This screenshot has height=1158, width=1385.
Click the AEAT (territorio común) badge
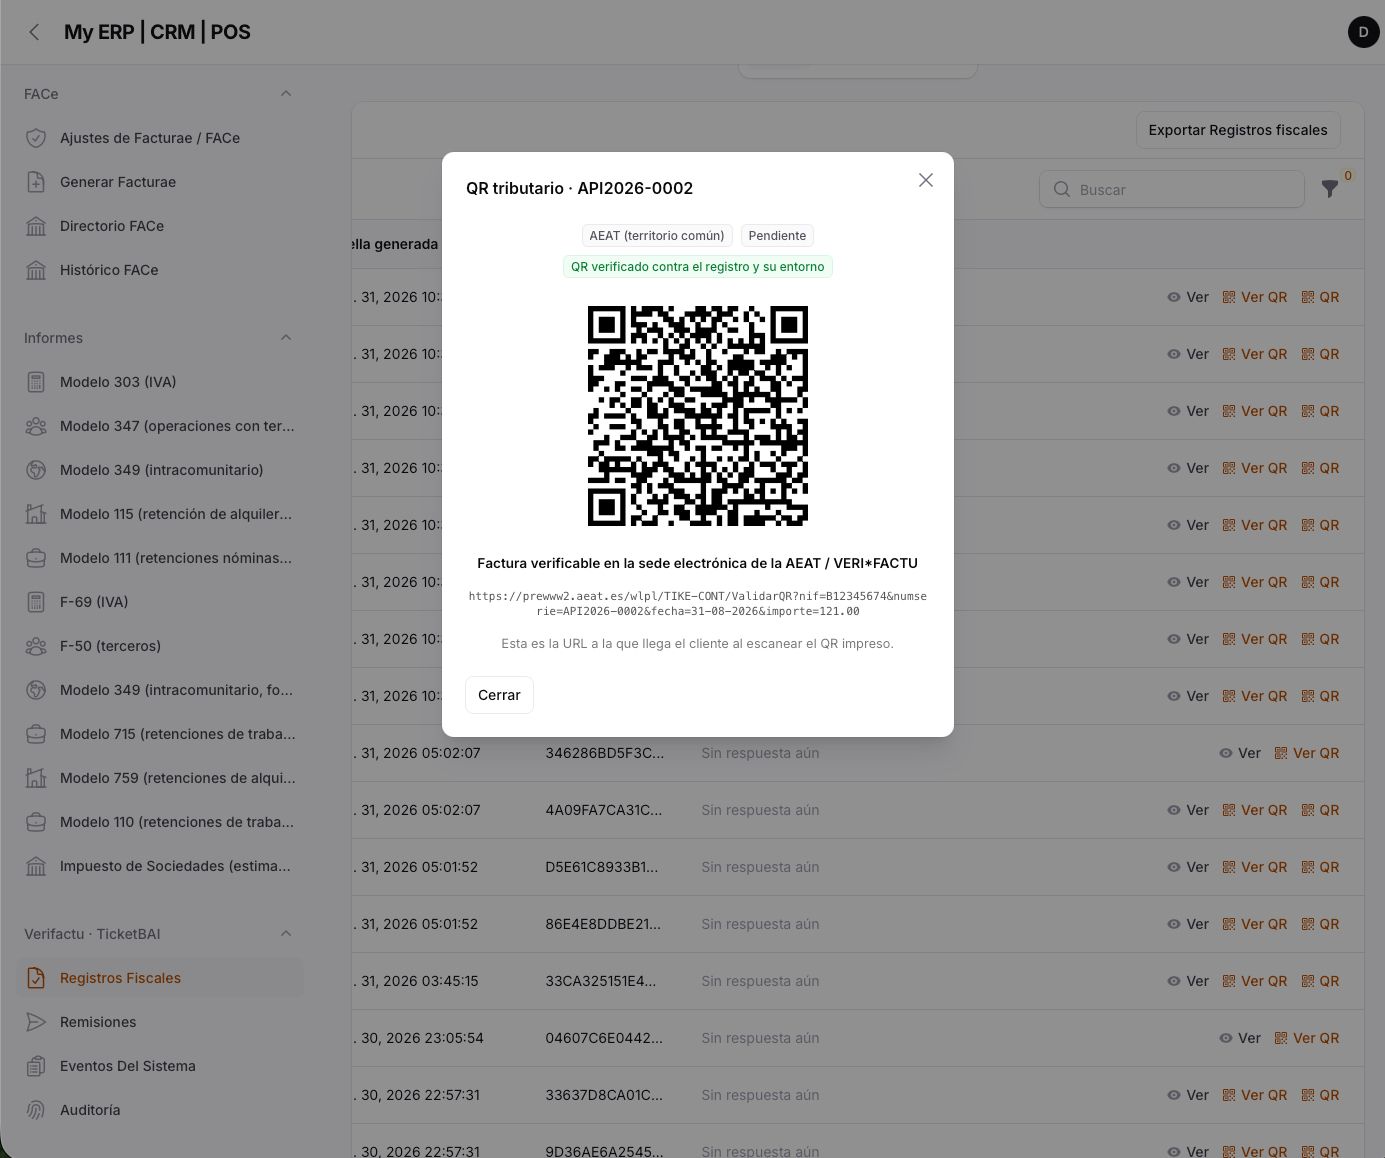pos(657,236)
